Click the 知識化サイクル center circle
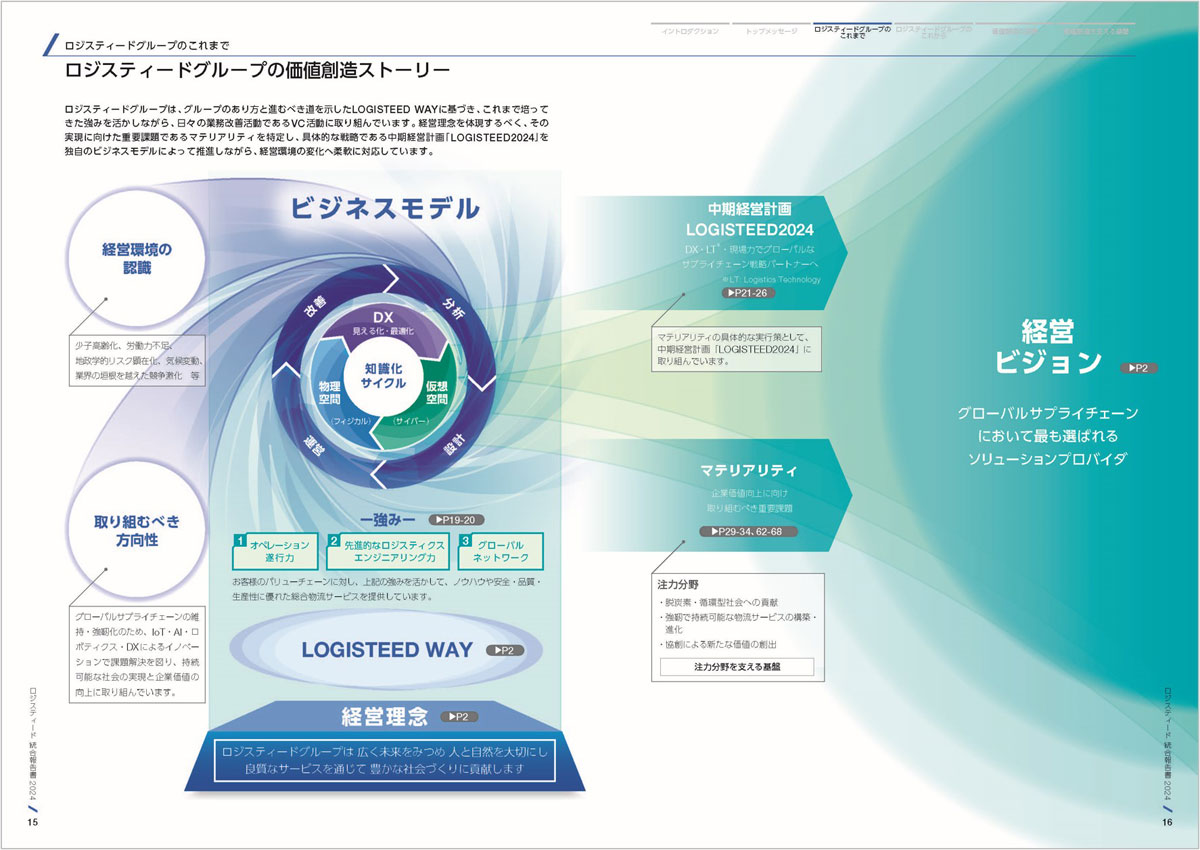Screen dimensions: 1200x850 tap(384, 375)
